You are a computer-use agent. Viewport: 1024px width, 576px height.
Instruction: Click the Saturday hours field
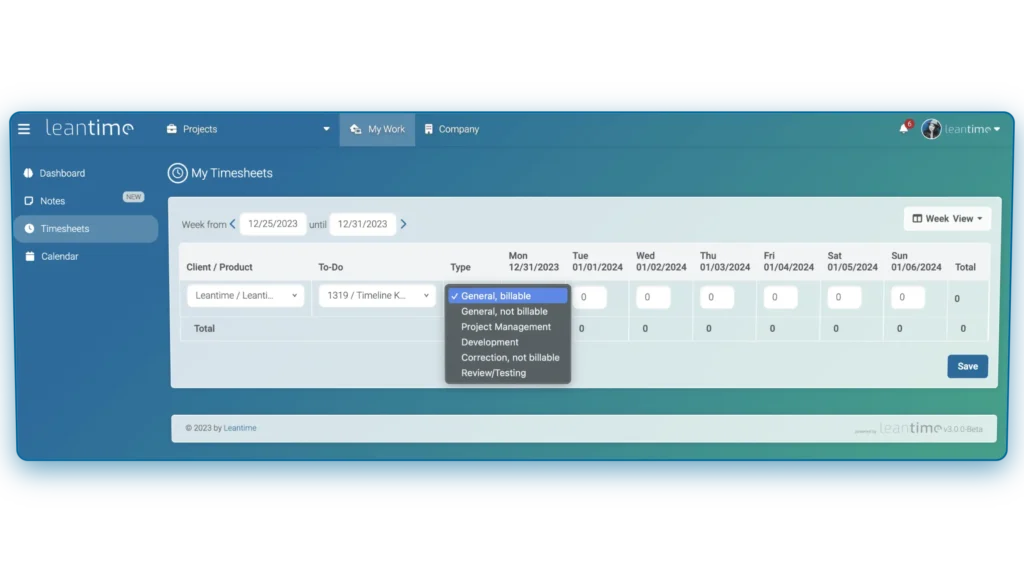844,297
